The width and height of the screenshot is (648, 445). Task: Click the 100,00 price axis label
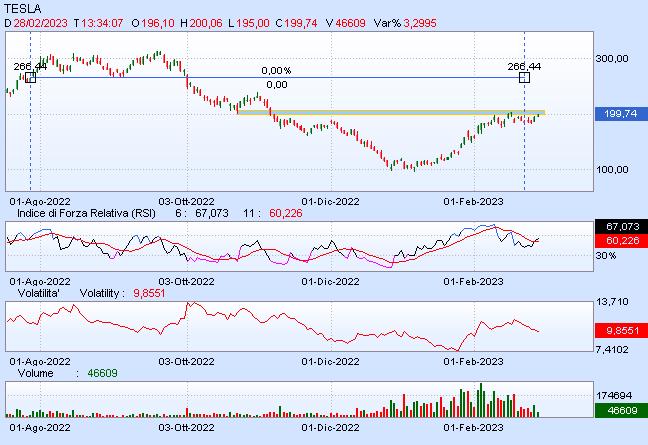612,169
